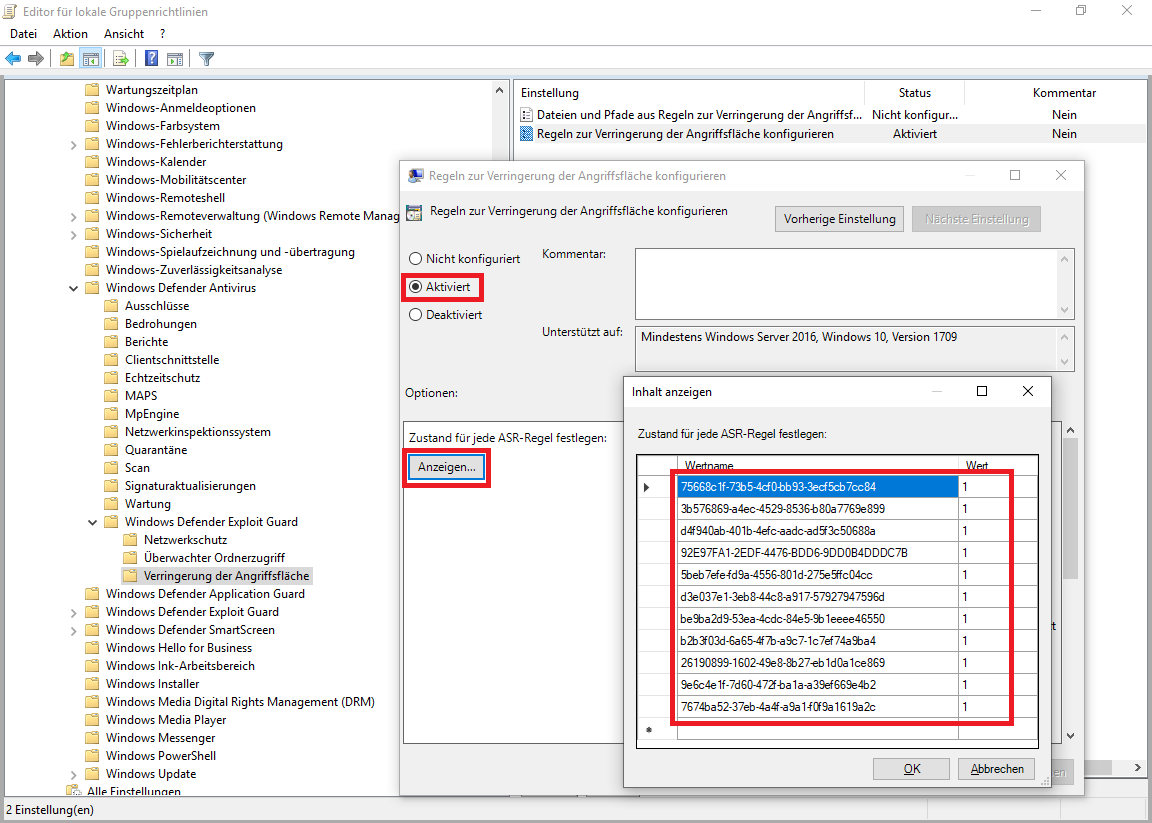Click the options panel's scroll-down arrow

tap(1070, 735)
